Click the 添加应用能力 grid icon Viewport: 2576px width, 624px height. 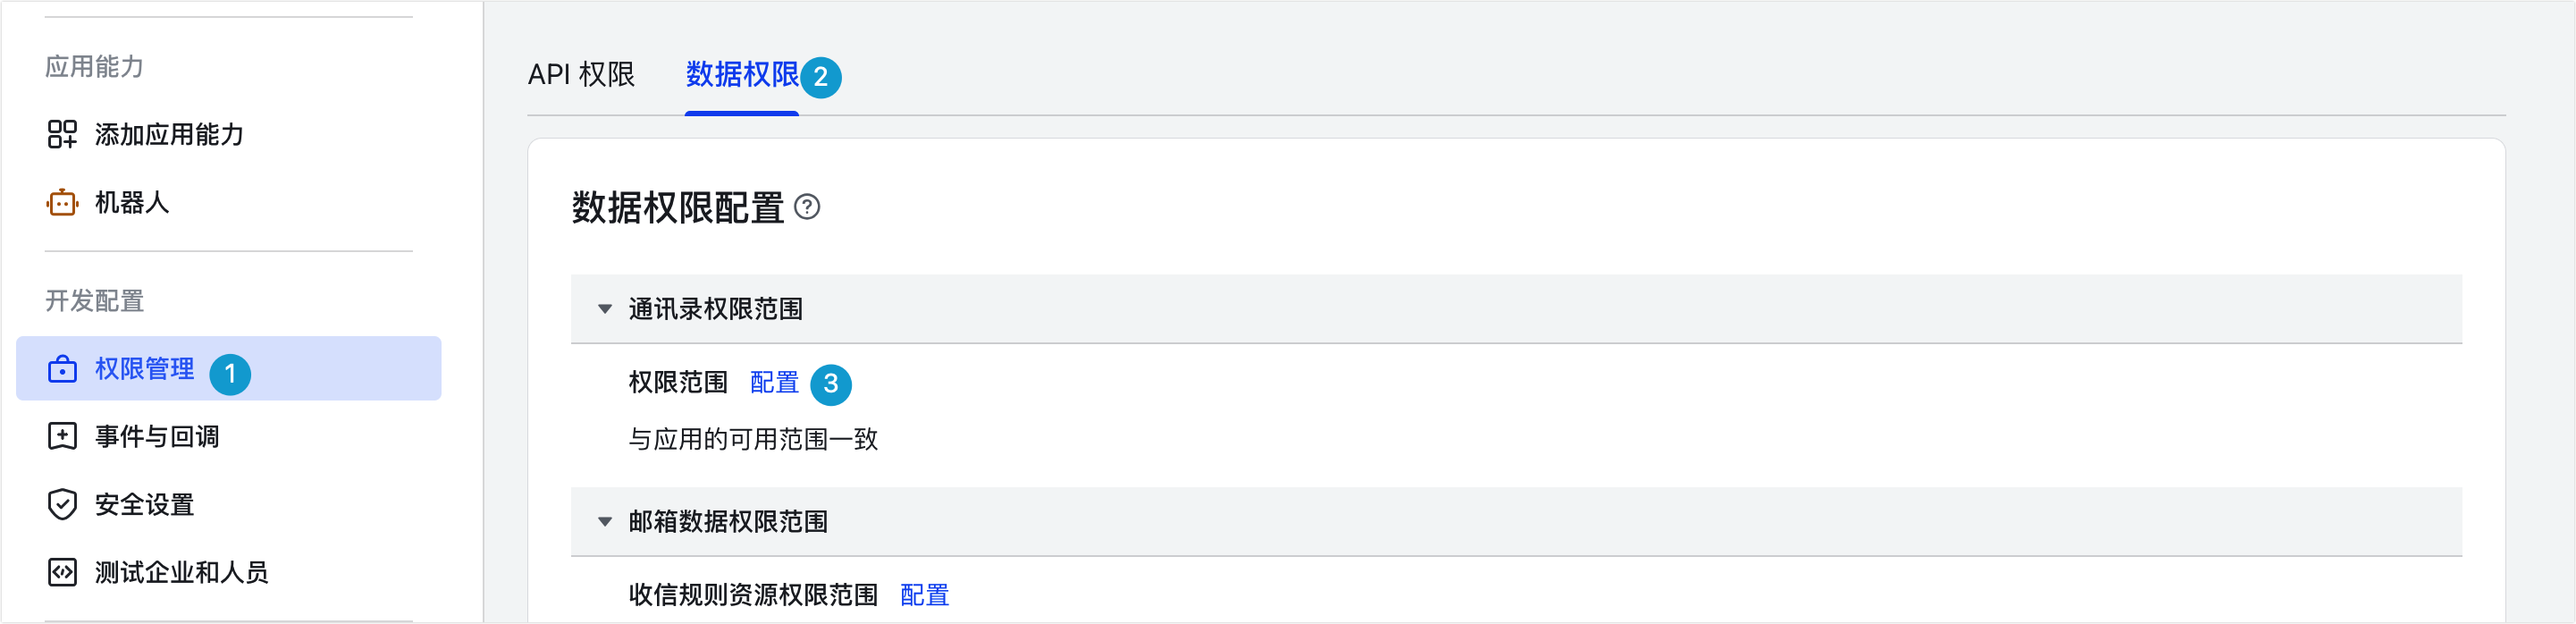(x=62, y=135)
